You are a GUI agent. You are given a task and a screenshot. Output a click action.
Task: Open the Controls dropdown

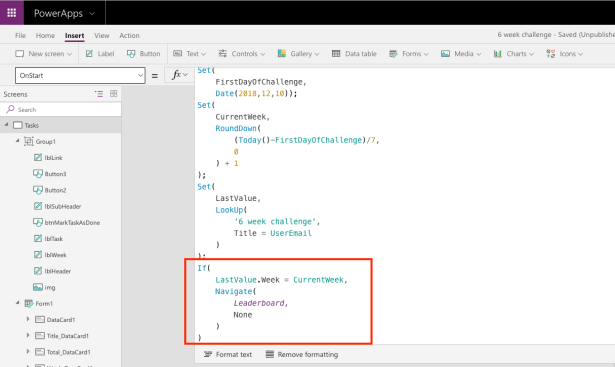tap(242, 54)
